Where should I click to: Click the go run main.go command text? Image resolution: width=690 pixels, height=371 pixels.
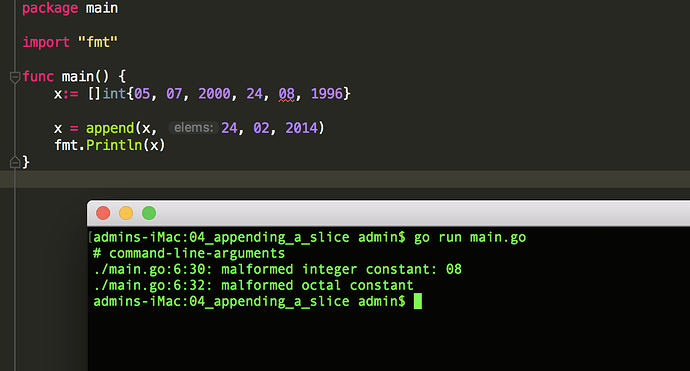470,238
